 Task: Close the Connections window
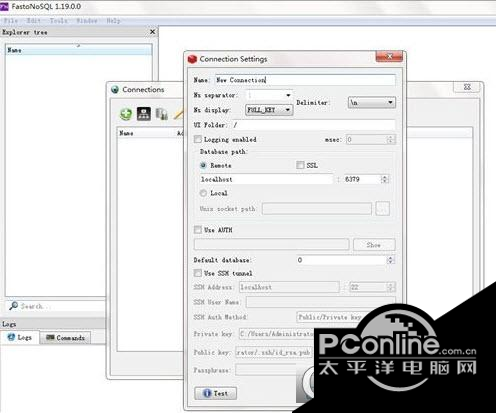point(467,87)
